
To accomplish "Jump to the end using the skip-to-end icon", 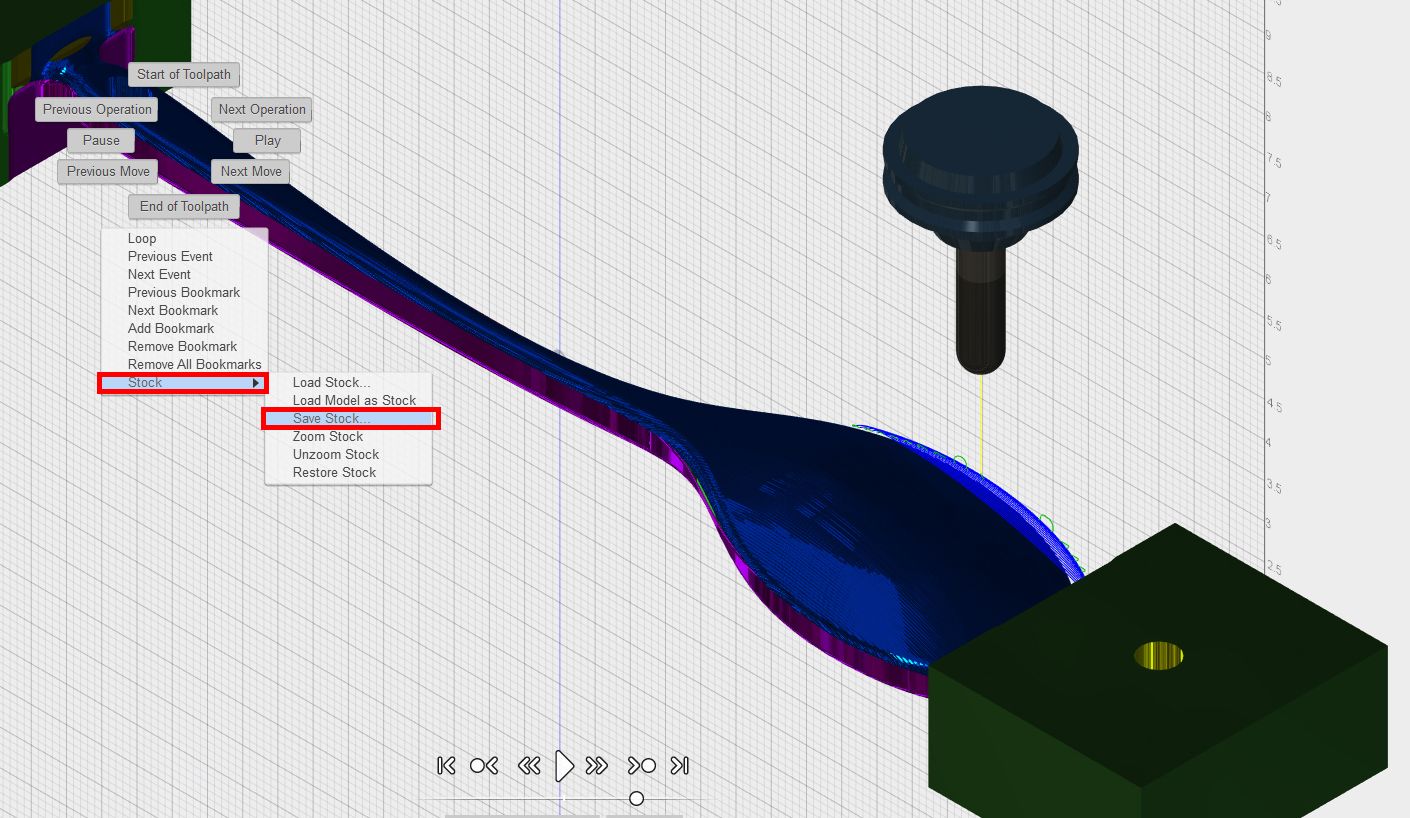I will 680,765.
